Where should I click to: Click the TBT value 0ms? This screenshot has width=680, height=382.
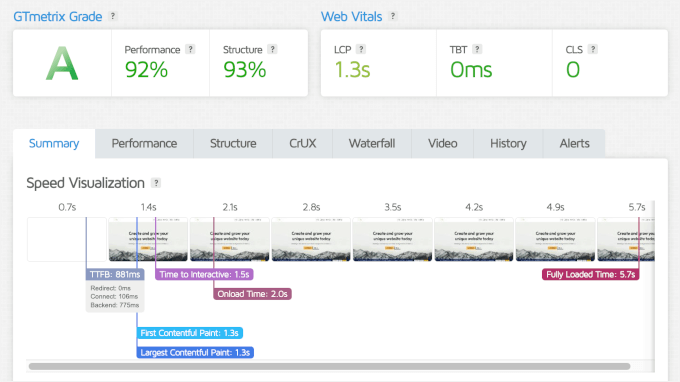[x=471, y=70]
